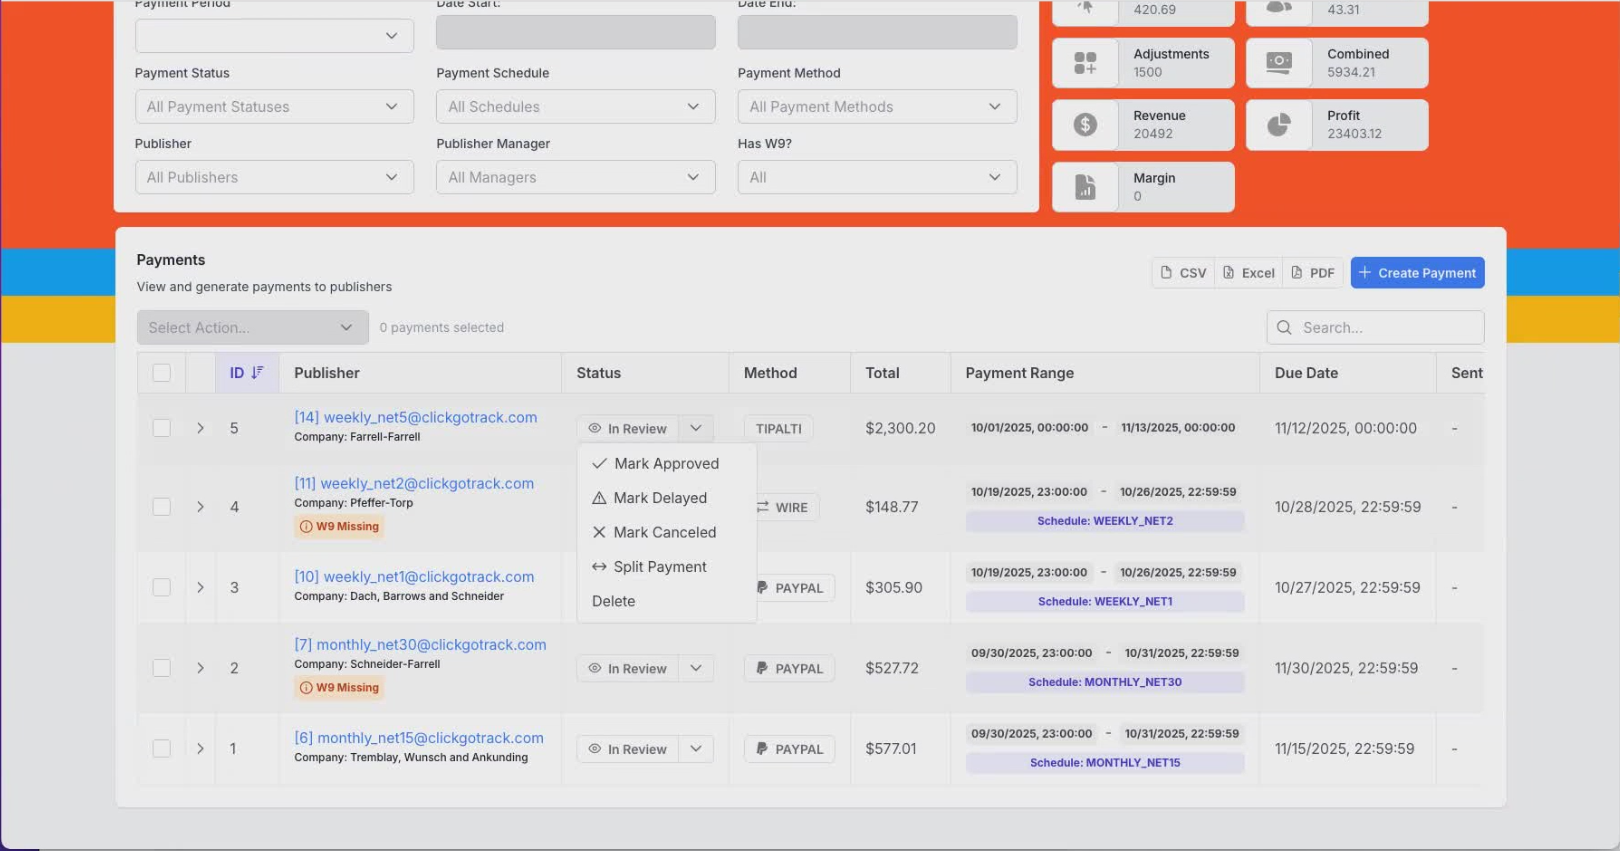Click the Margin report icon
This screenshot has height=851, width=1620.
pos(1085,187)
